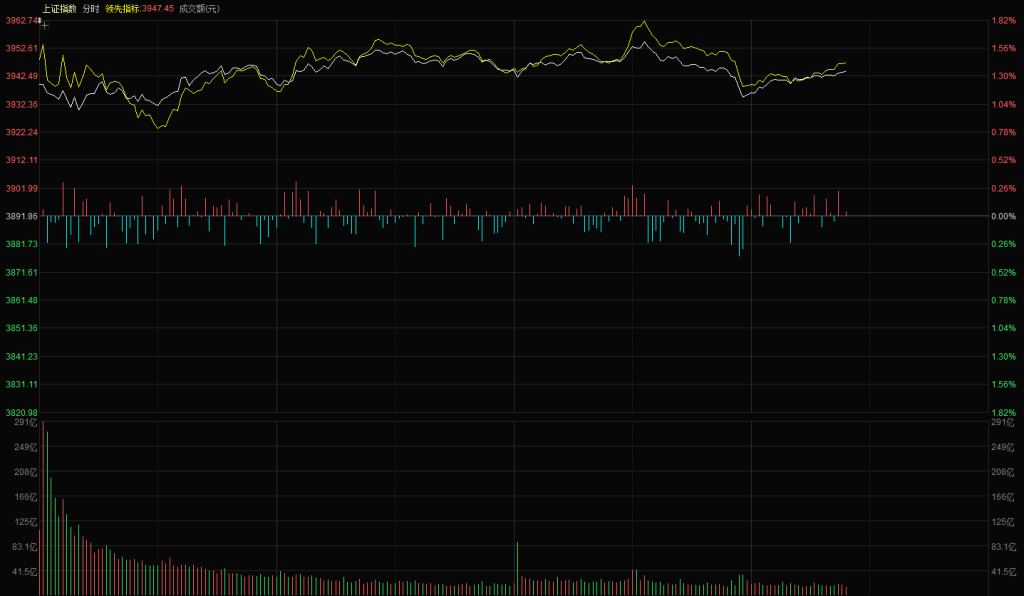Click the right endpoint of the white line
Viewport: 1024px width, 596px height.
point(845,71)
